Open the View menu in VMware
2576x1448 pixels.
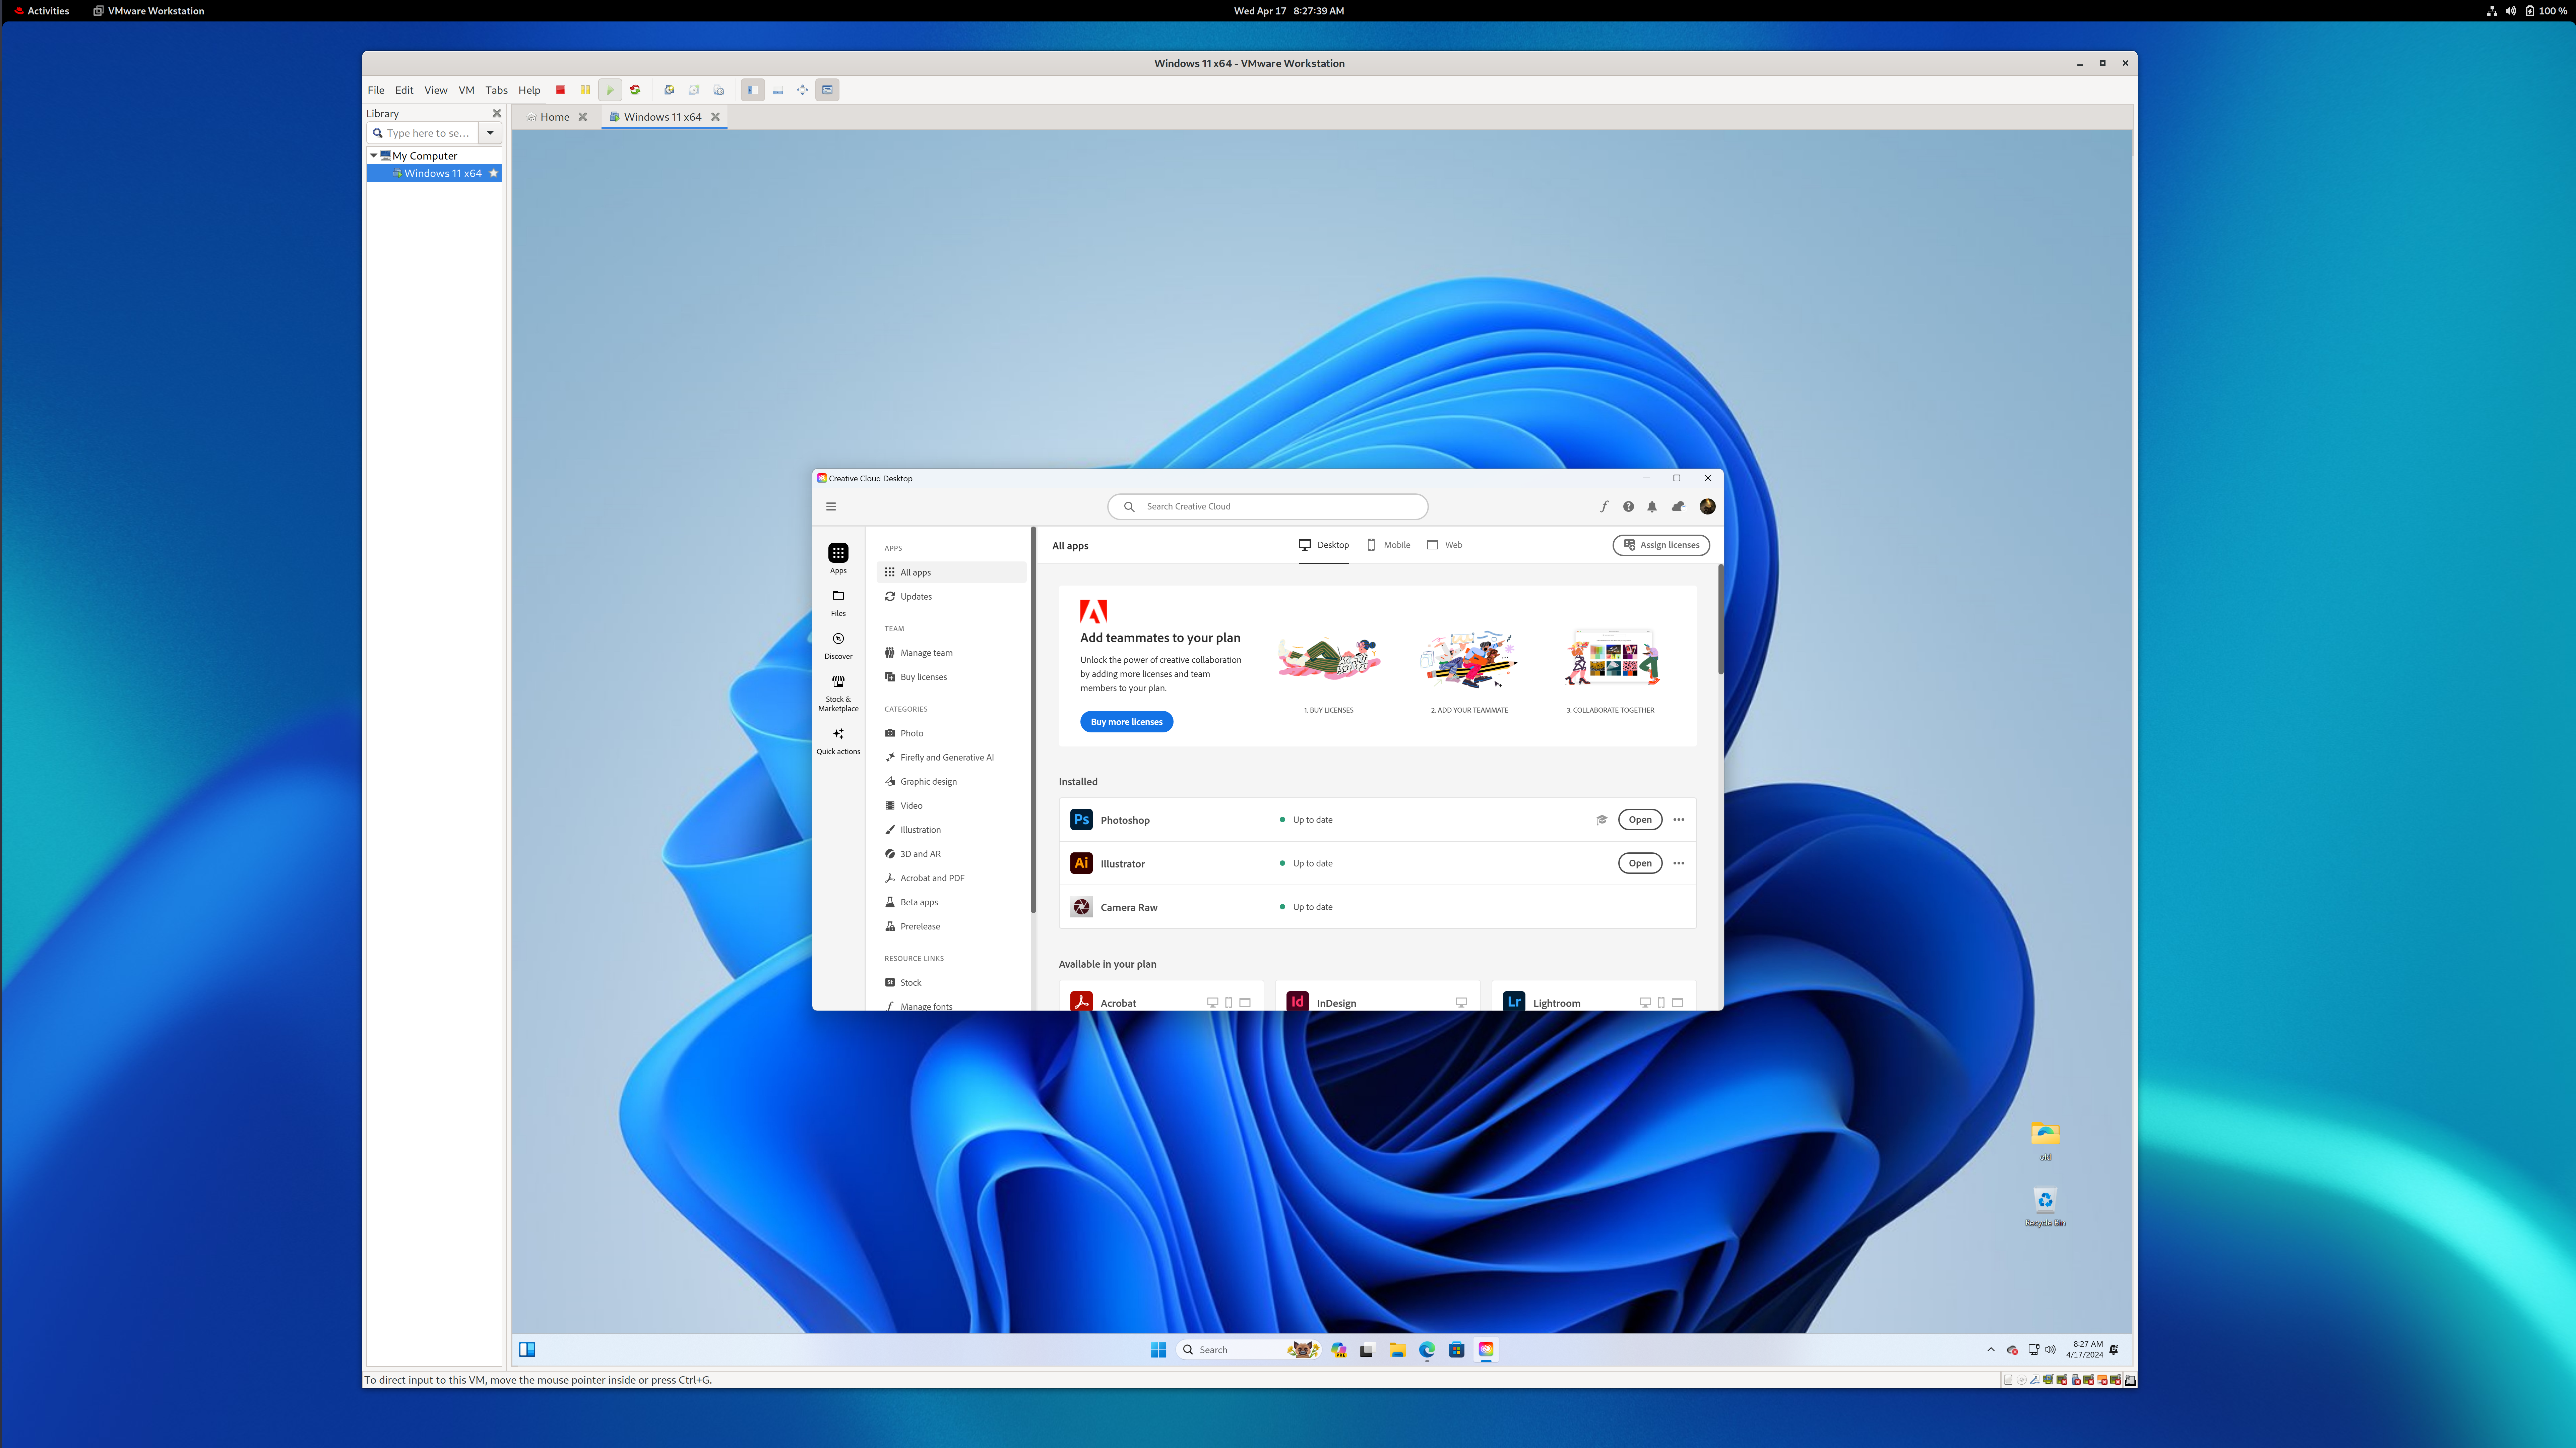click(436, 90)
